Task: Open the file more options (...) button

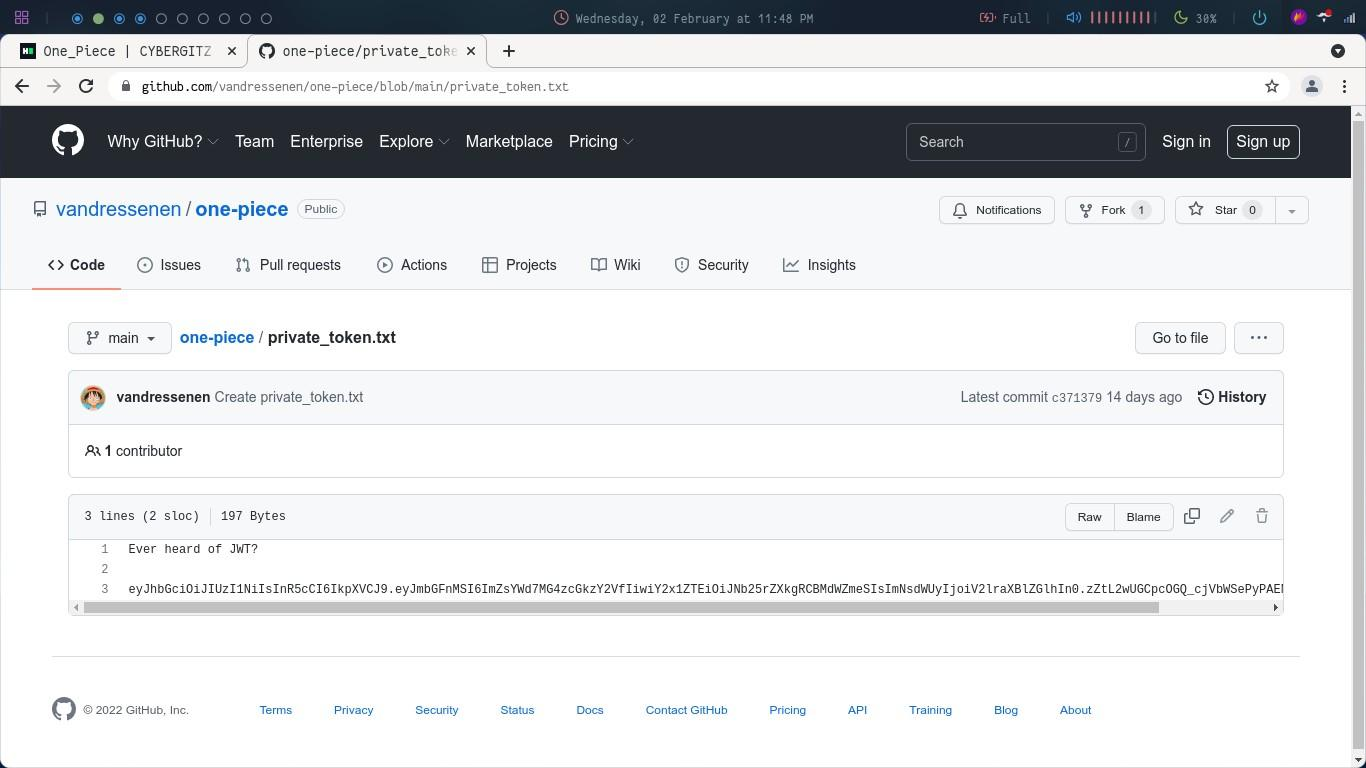Action: 1259,338
